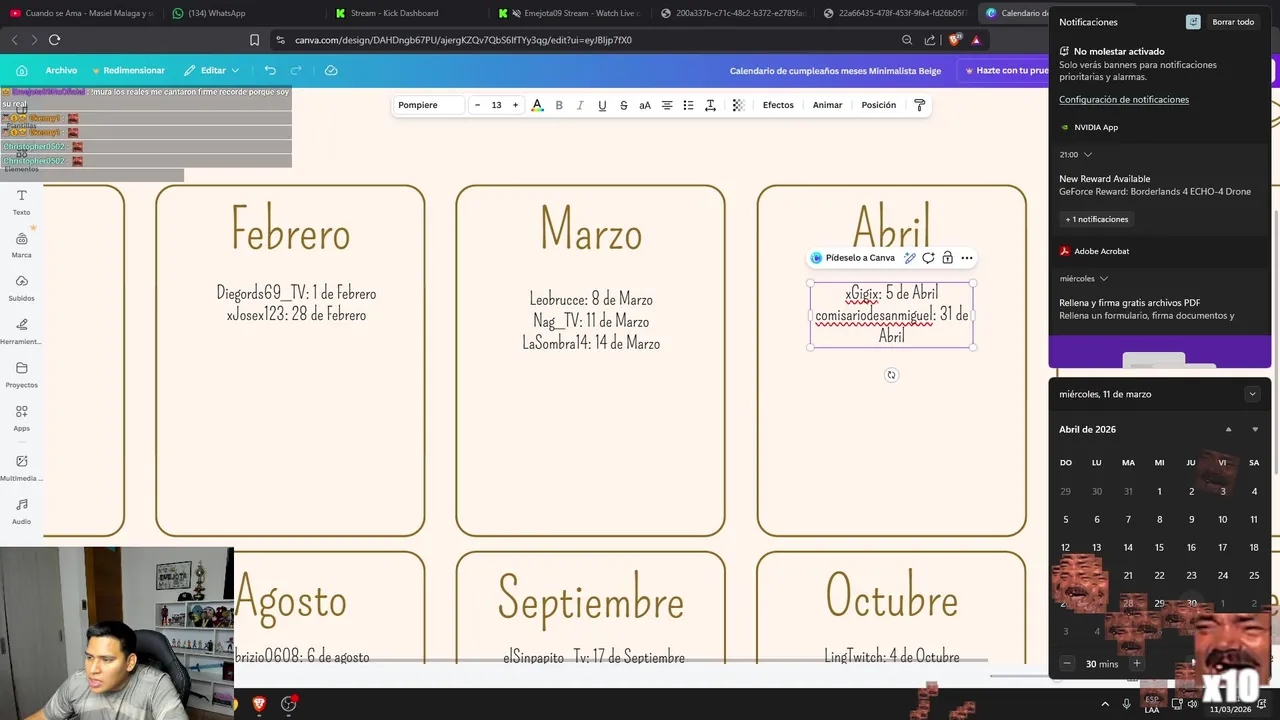The width and height of the screenshot is (1280, 720).
Task: Decrease the font size with the minus button
Action: point(477,105)
